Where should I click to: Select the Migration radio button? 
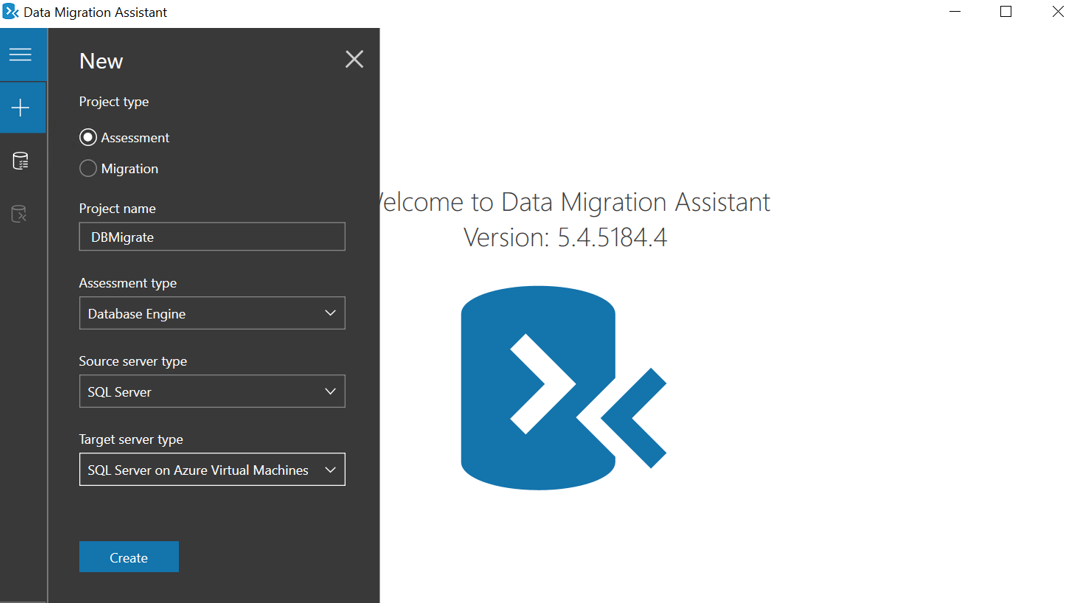88,169
